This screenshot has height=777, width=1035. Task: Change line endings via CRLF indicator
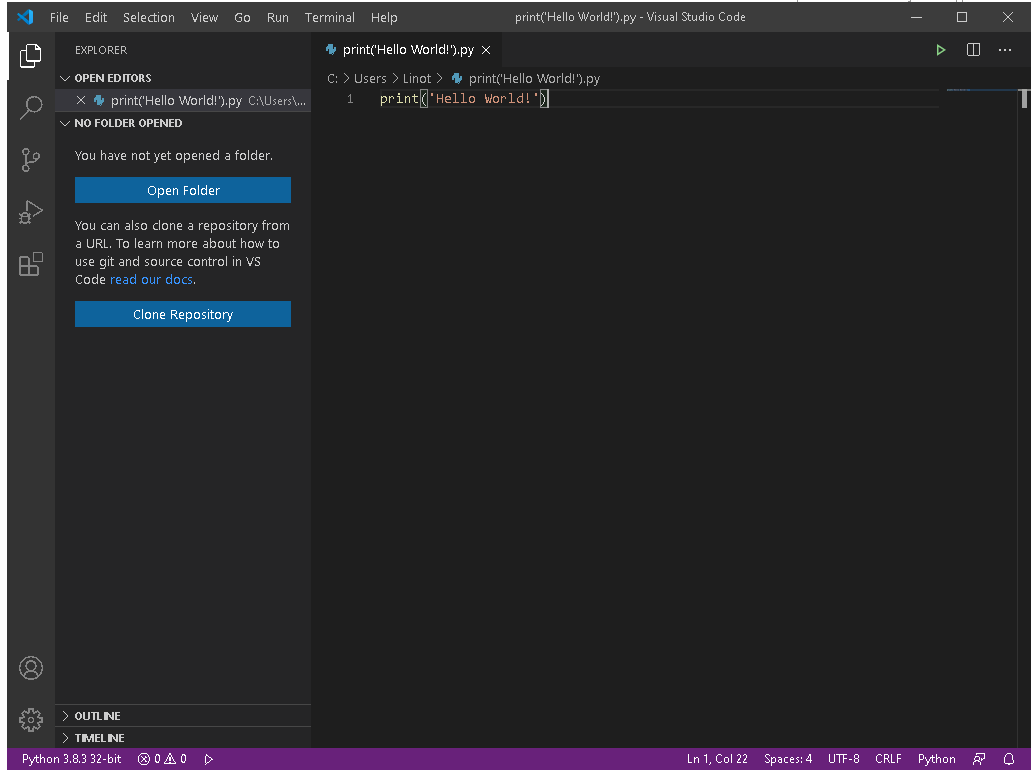pos(888,759)
